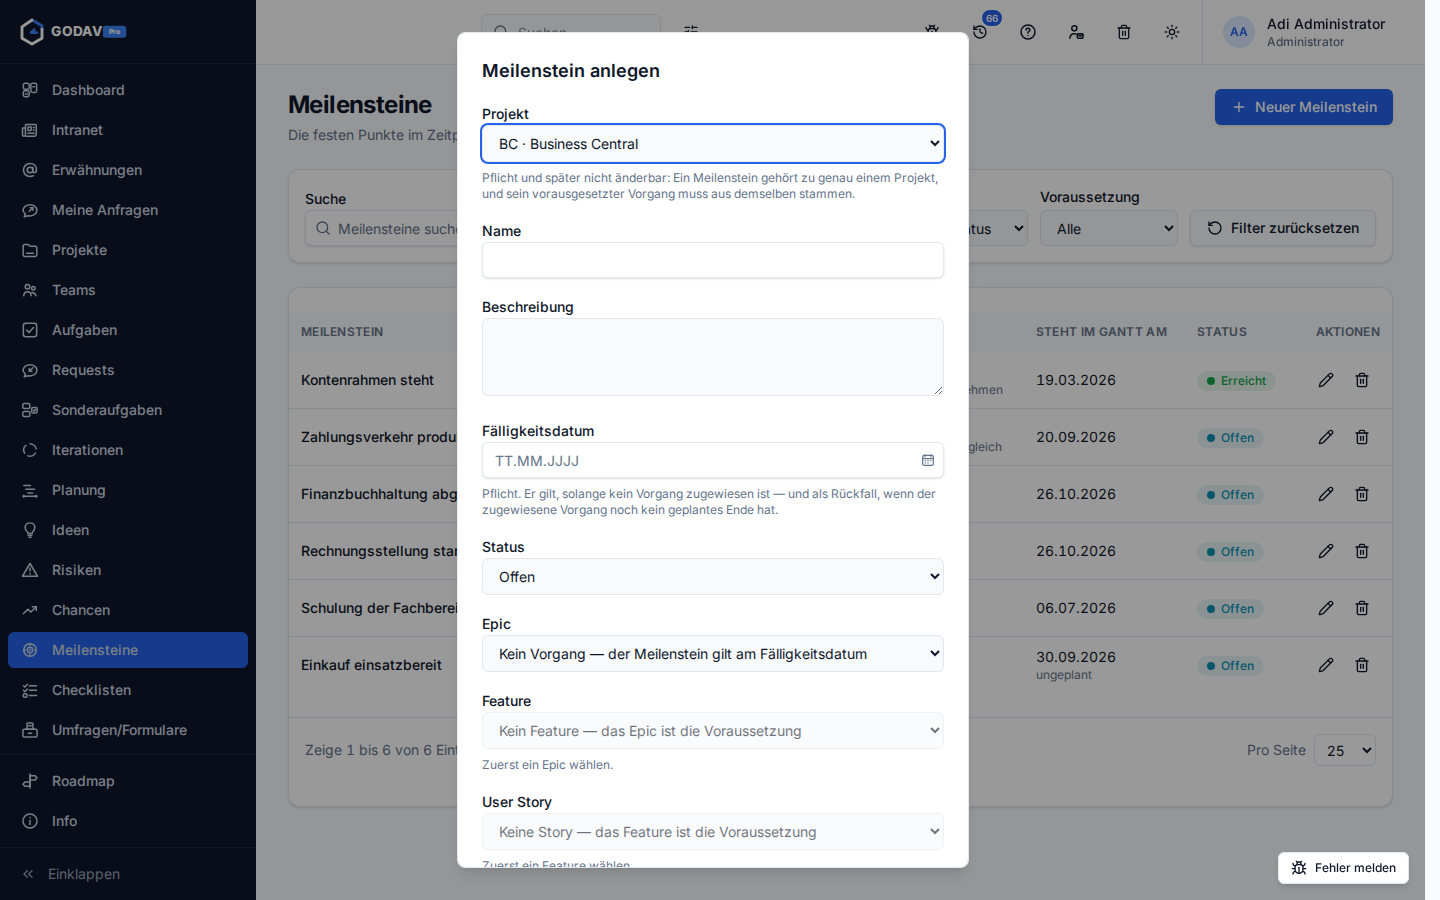Select Checklisten in the sidebar
The width and height of the screenshot is (1440, 900).
[x=128, y=690]
